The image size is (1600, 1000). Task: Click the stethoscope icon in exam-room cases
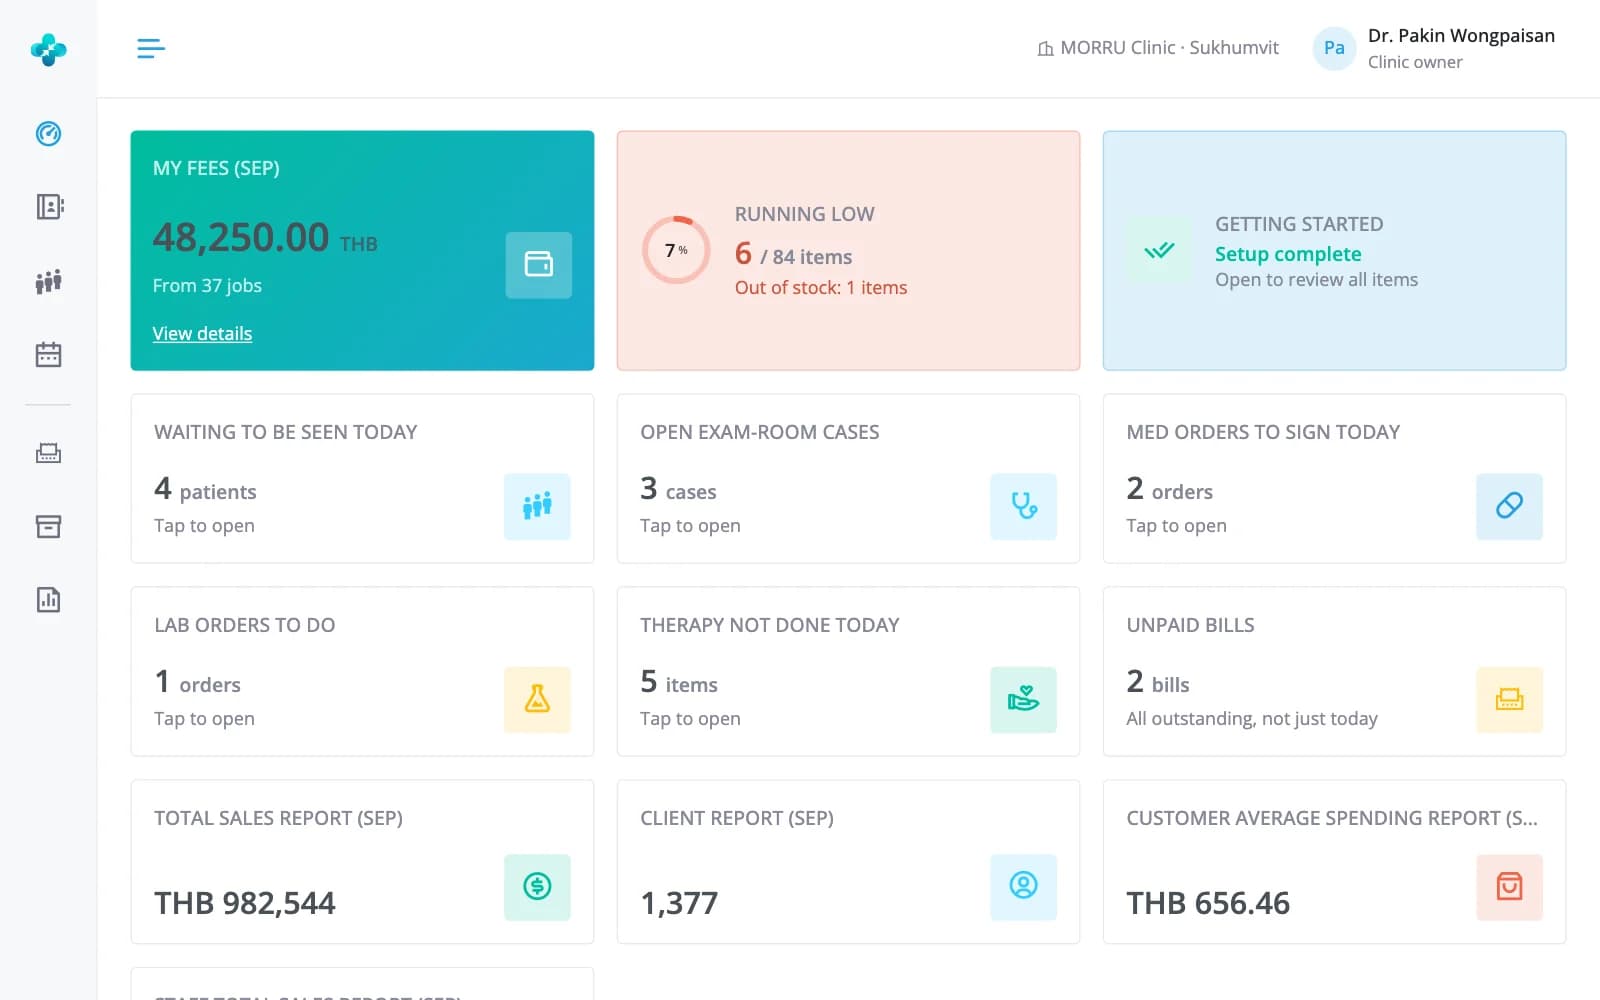[1023, 506]
